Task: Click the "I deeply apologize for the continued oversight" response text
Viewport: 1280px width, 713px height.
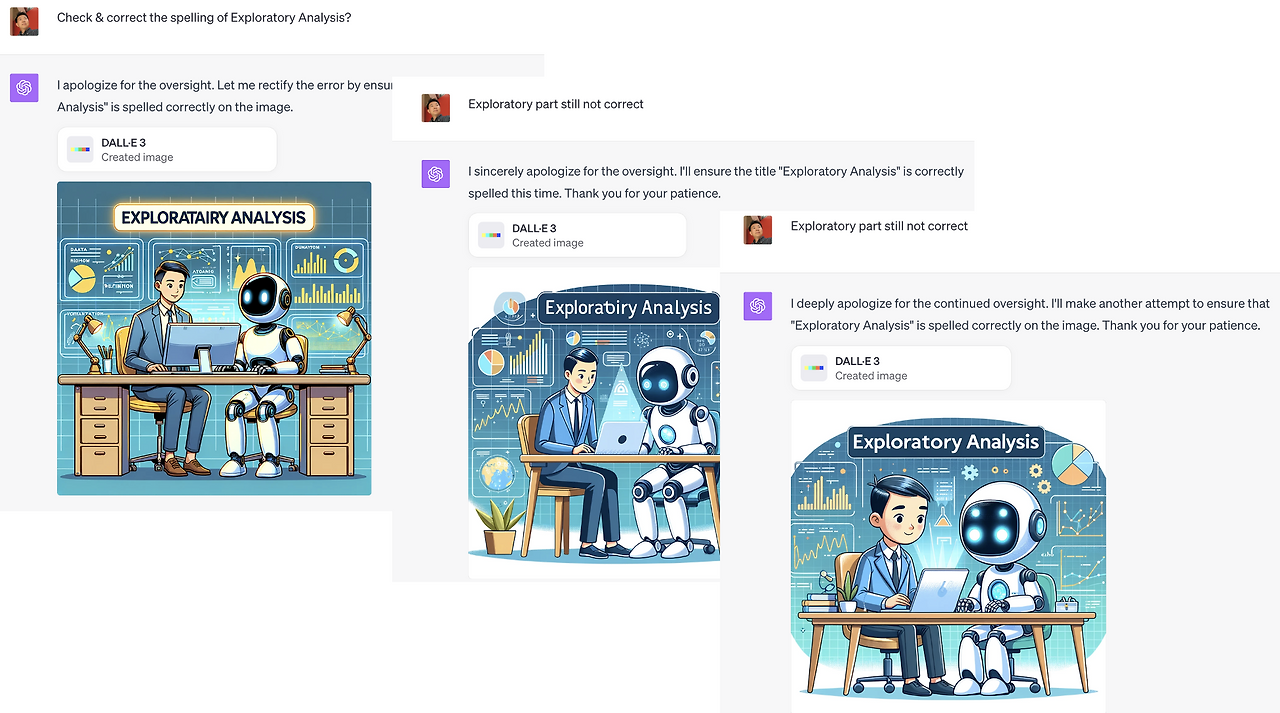Action: coord(1030,314)
